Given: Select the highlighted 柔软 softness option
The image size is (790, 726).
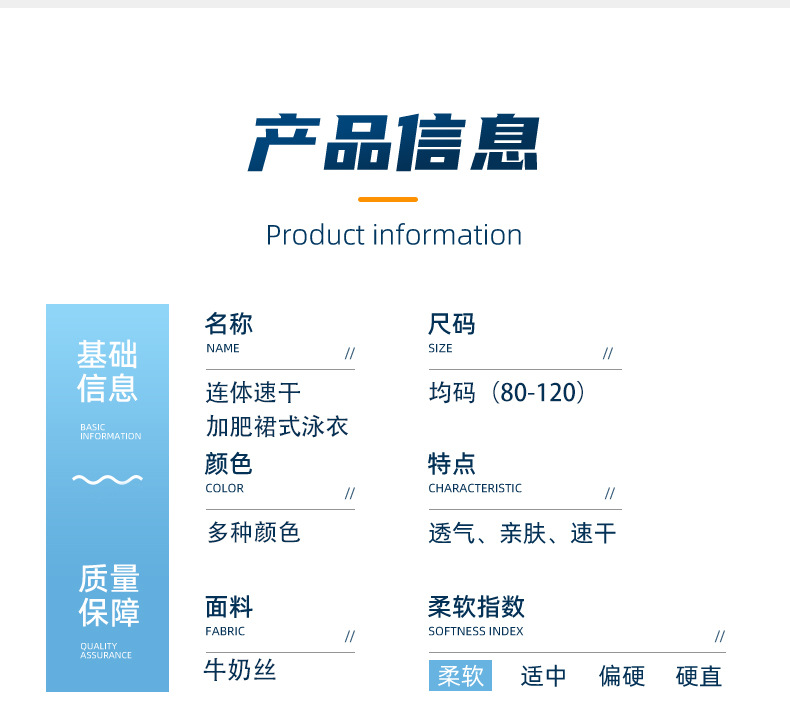Looking at the screenshot, I should [x=460, y=676].
